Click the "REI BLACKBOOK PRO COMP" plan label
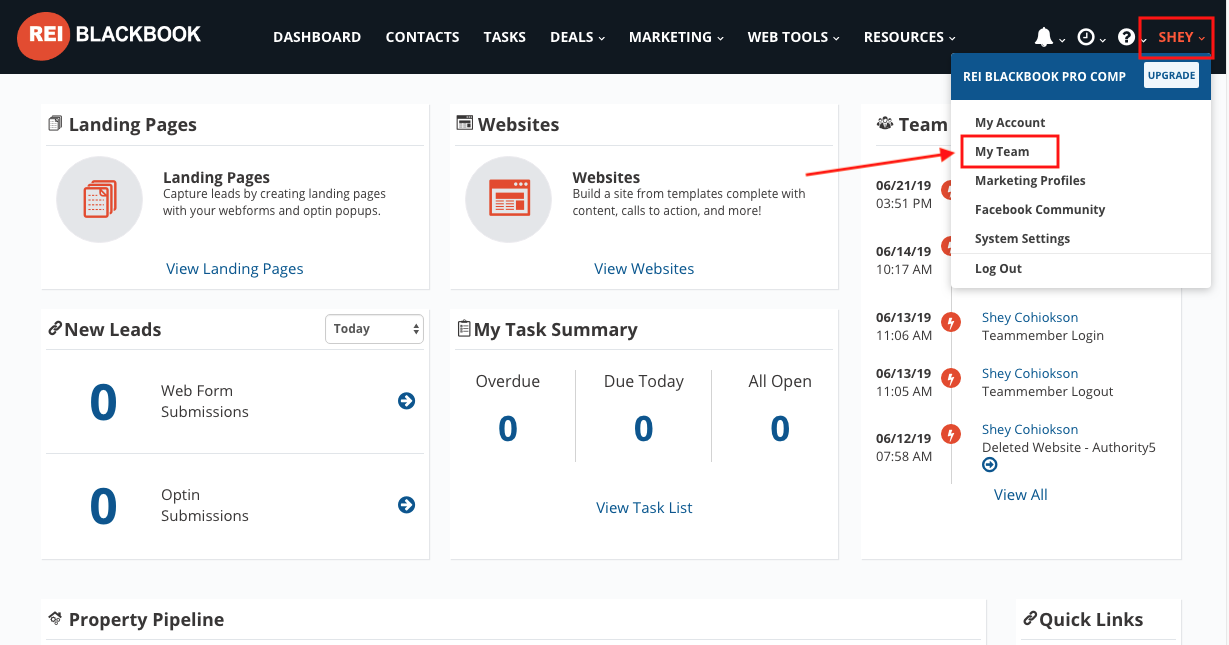The image size is (1229, 645). (x=1044, y=76)
